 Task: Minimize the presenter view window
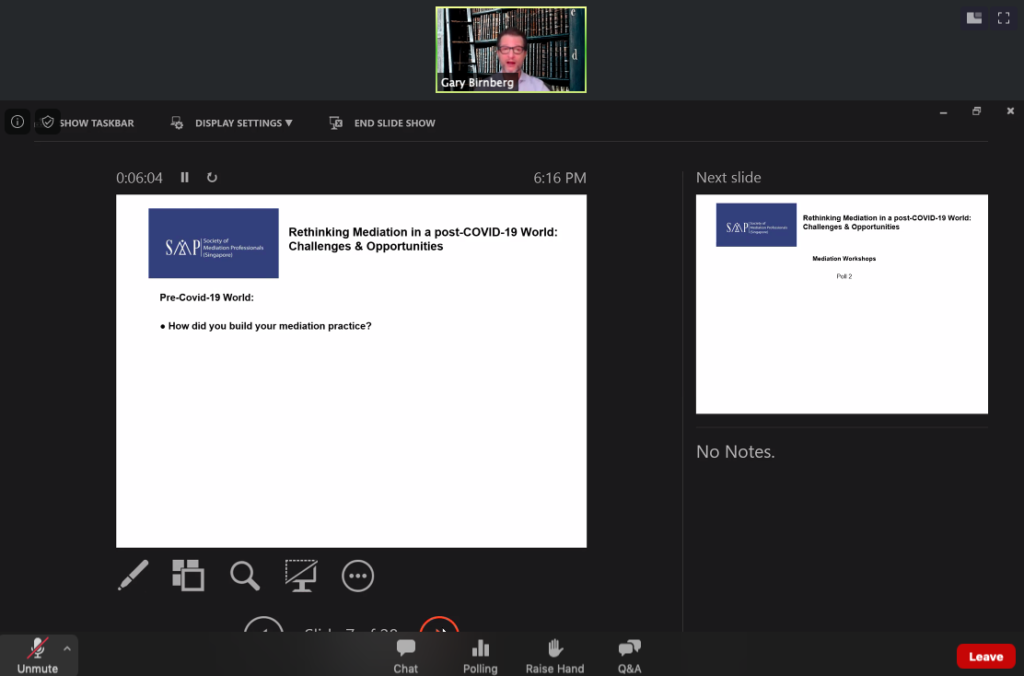point(943,112)
